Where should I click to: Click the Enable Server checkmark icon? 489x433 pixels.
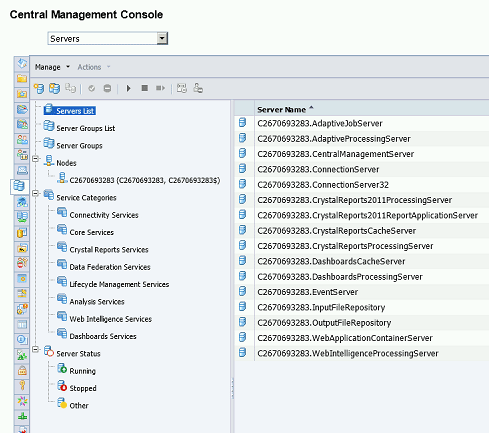92,88
